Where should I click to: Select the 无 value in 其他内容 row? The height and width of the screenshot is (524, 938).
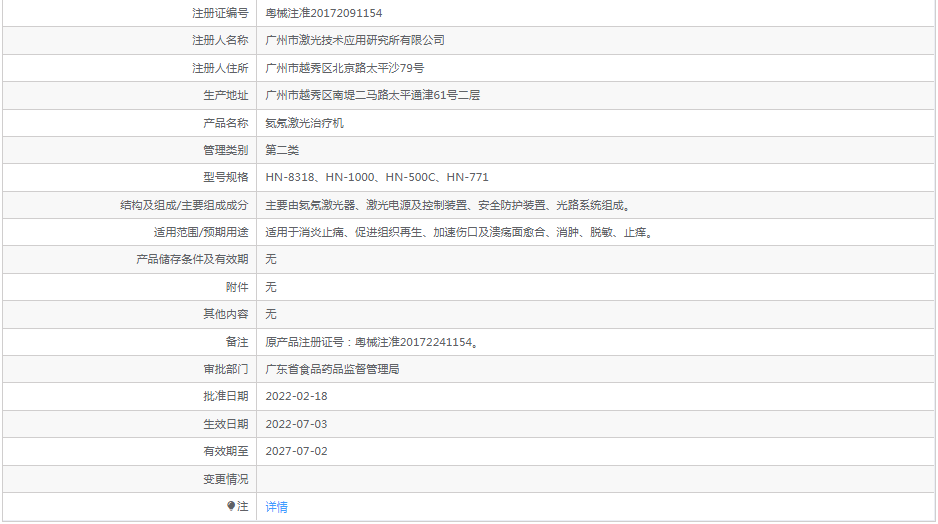click(x=271, y=314)
